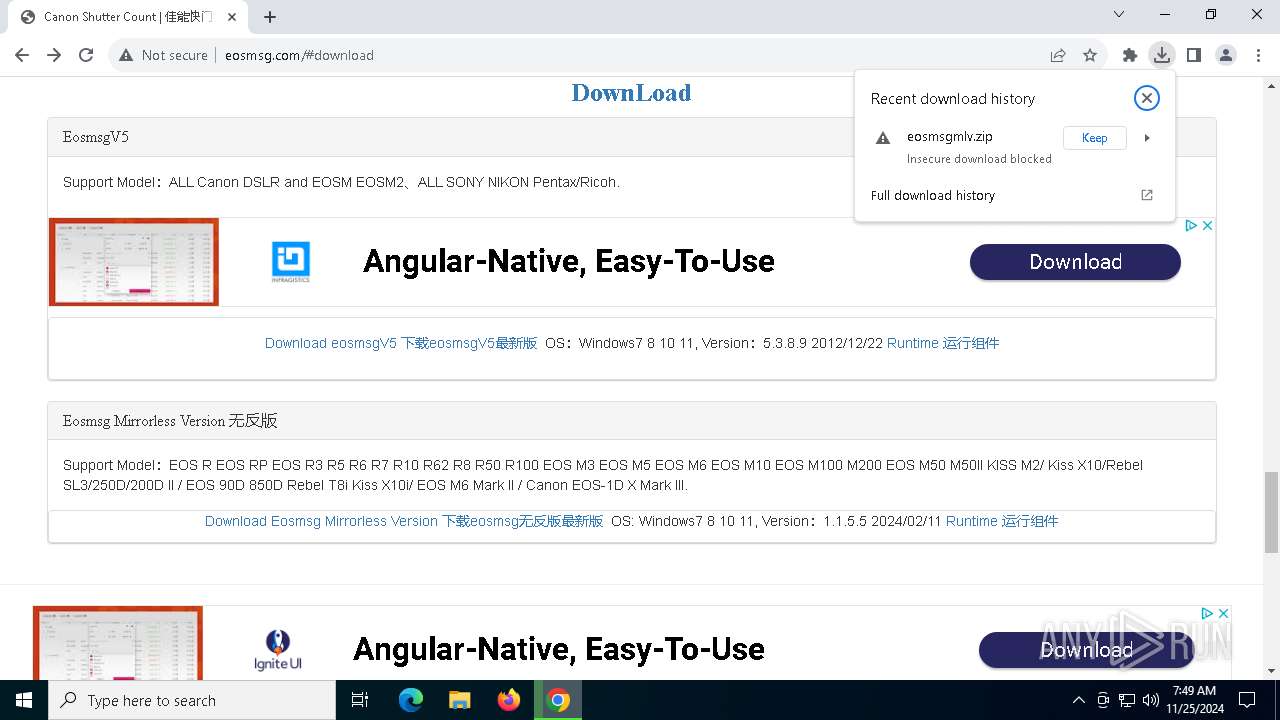Image resolution: width=1280 pixels, height=720 pixels.
Task: Click the Eosmsg Mirrorless Version header
Action: [x=632, y=421]
